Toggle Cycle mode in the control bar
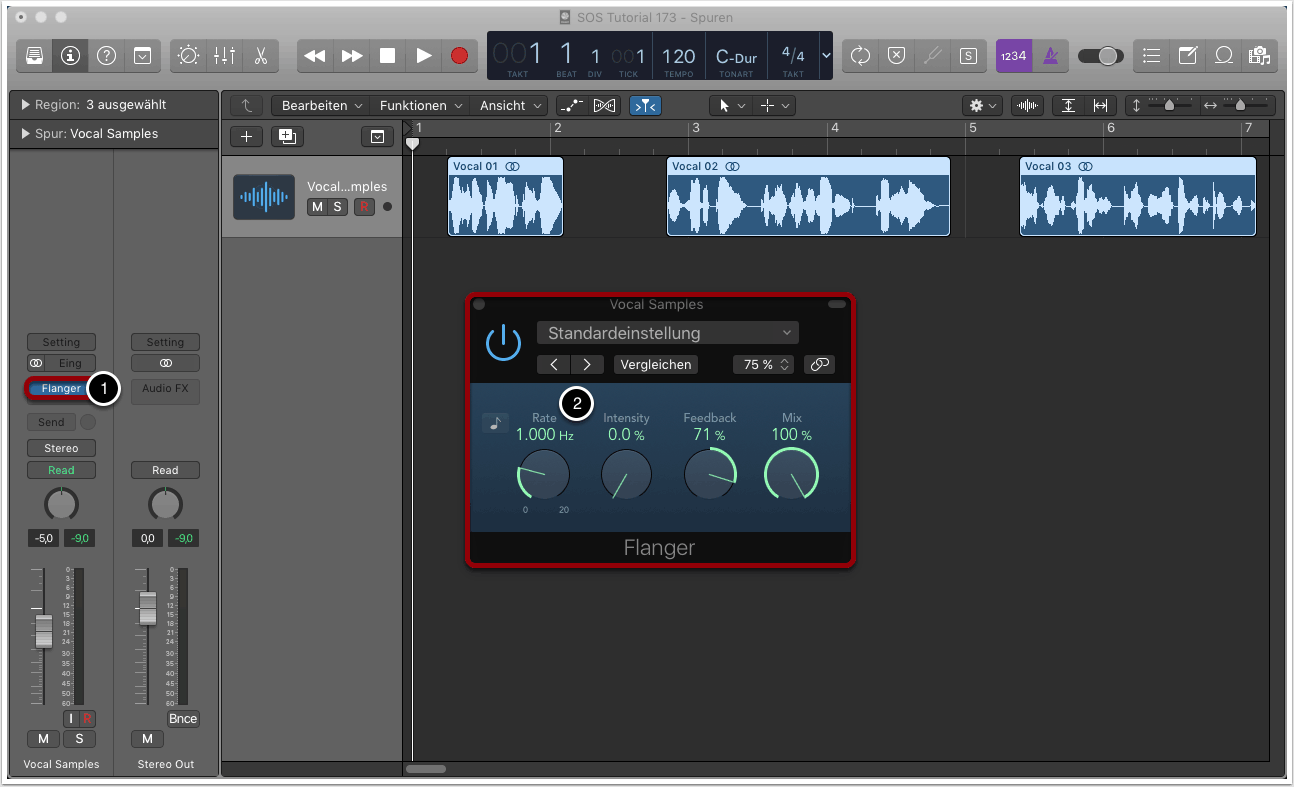Screen dimensions: 1294x787 [860, 56]
